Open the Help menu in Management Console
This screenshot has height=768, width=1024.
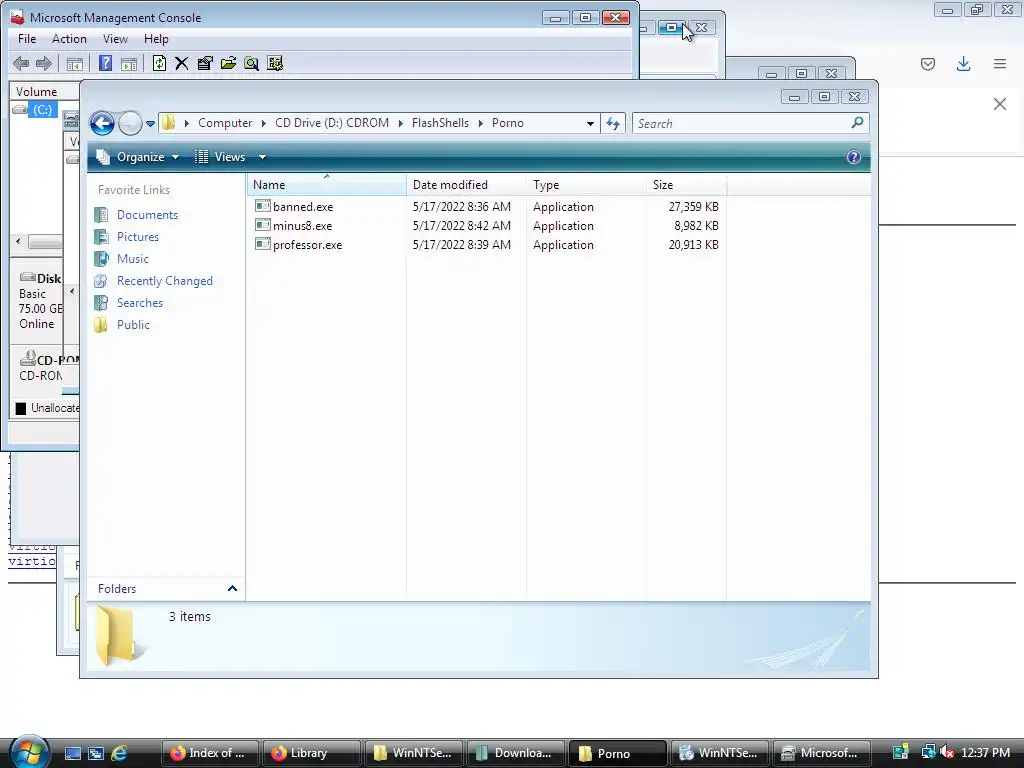click(156, 39)
